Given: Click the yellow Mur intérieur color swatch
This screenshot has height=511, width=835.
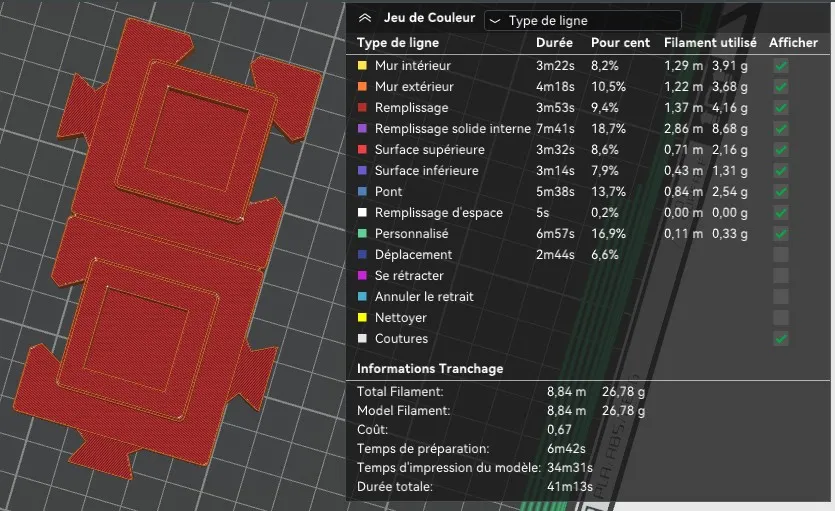Looking at the screenshot, I should (362, 65).
